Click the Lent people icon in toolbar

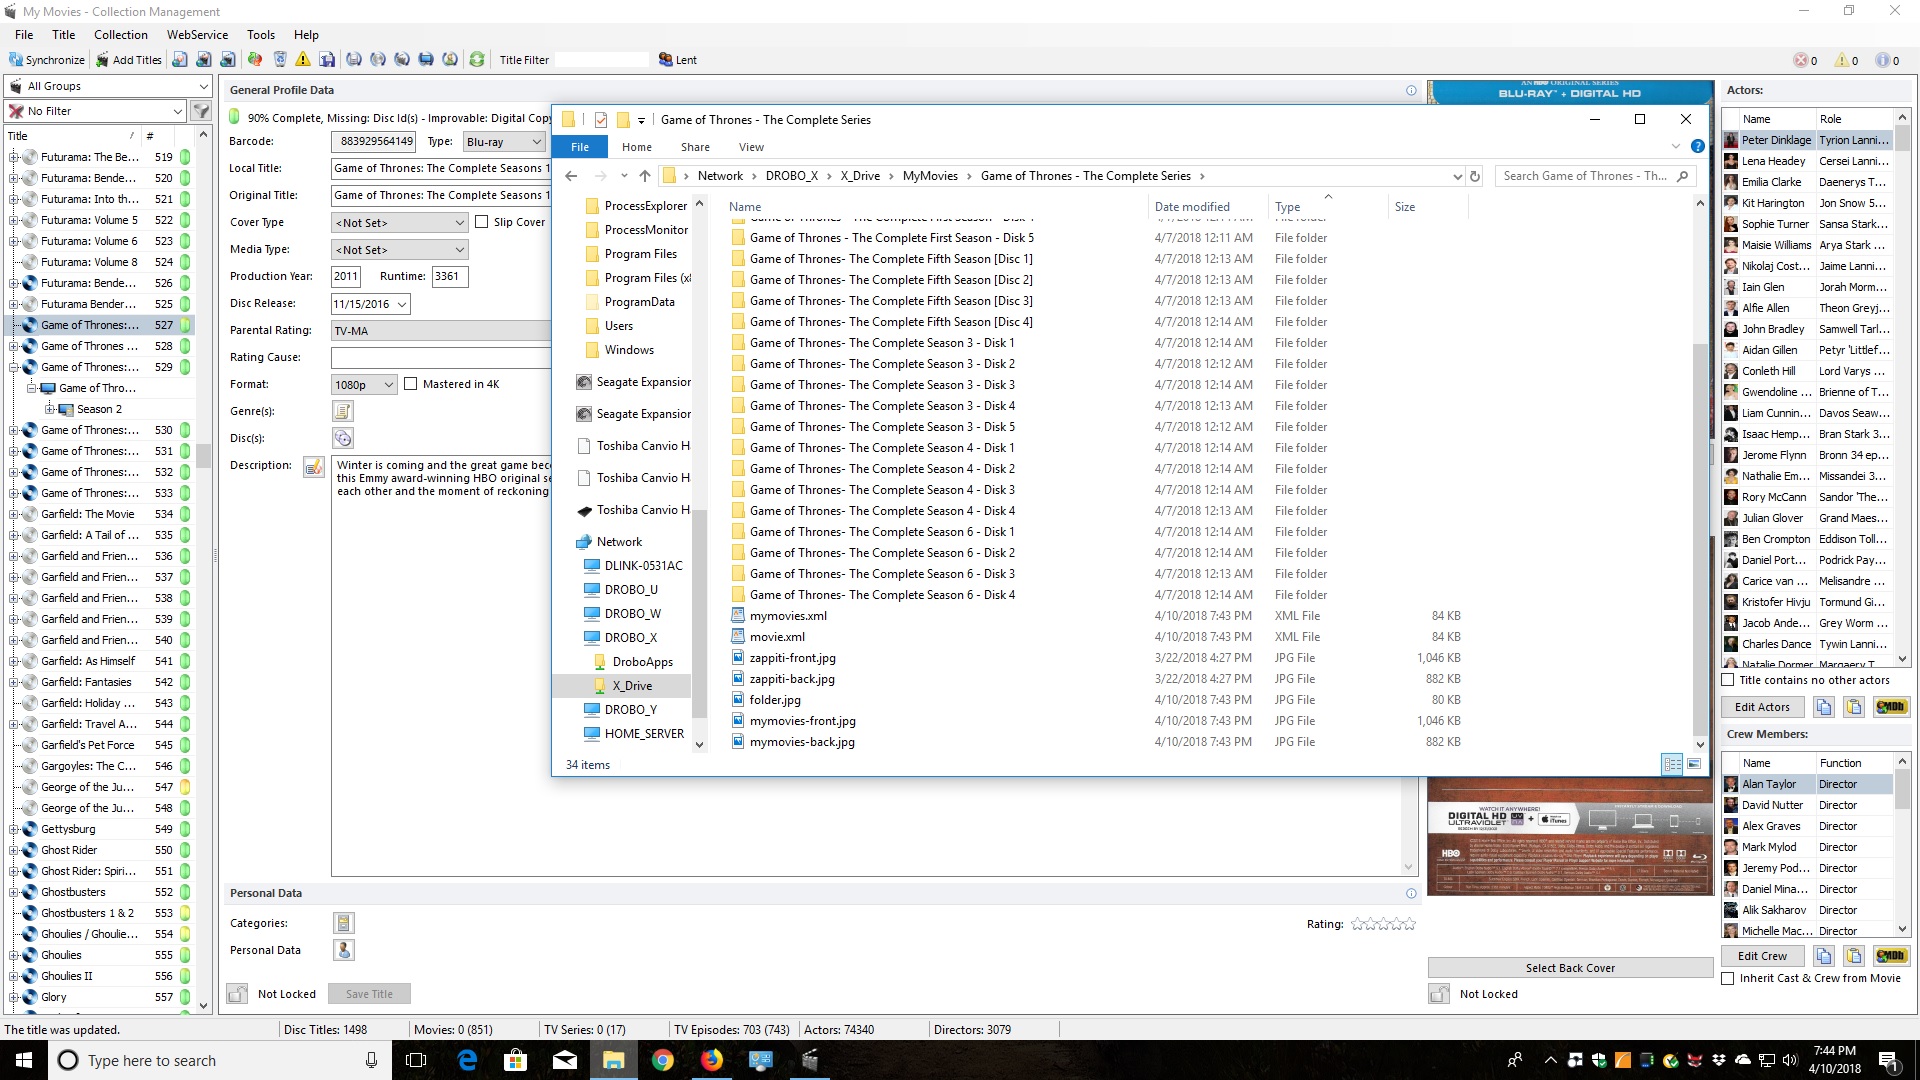coord(666,60)
